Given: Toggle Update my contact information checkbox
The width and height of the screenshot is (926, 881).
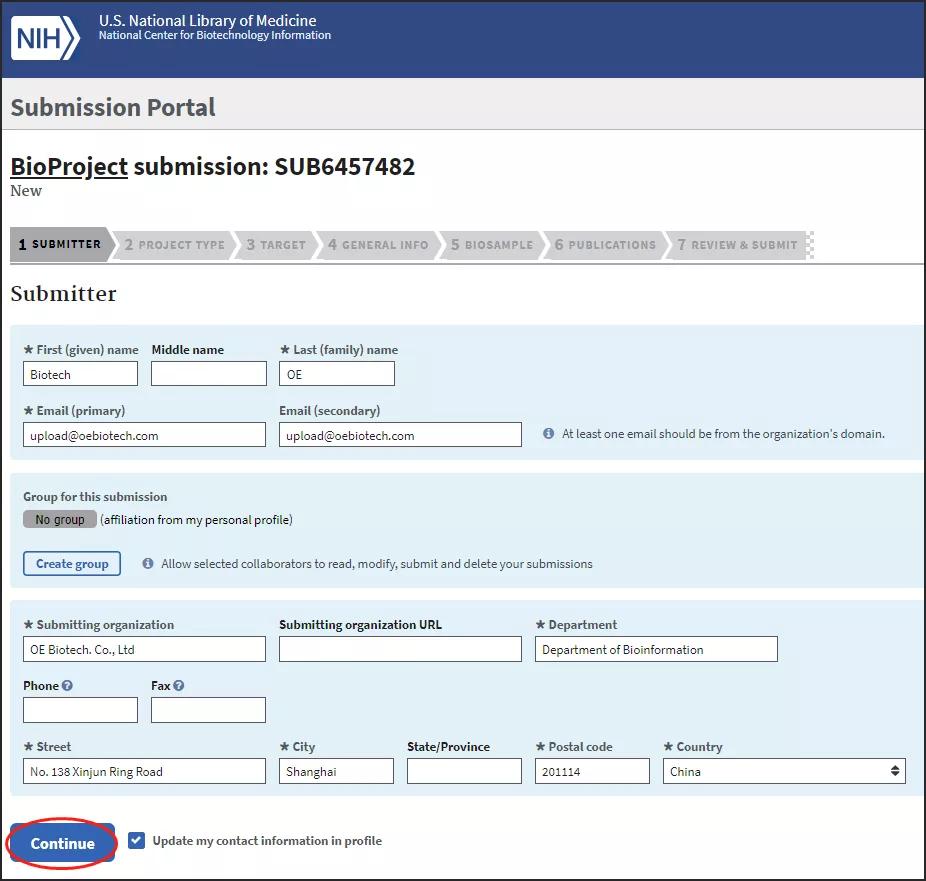Looking at the screenshot, I should pyautogui.click(x=136, y=840).
